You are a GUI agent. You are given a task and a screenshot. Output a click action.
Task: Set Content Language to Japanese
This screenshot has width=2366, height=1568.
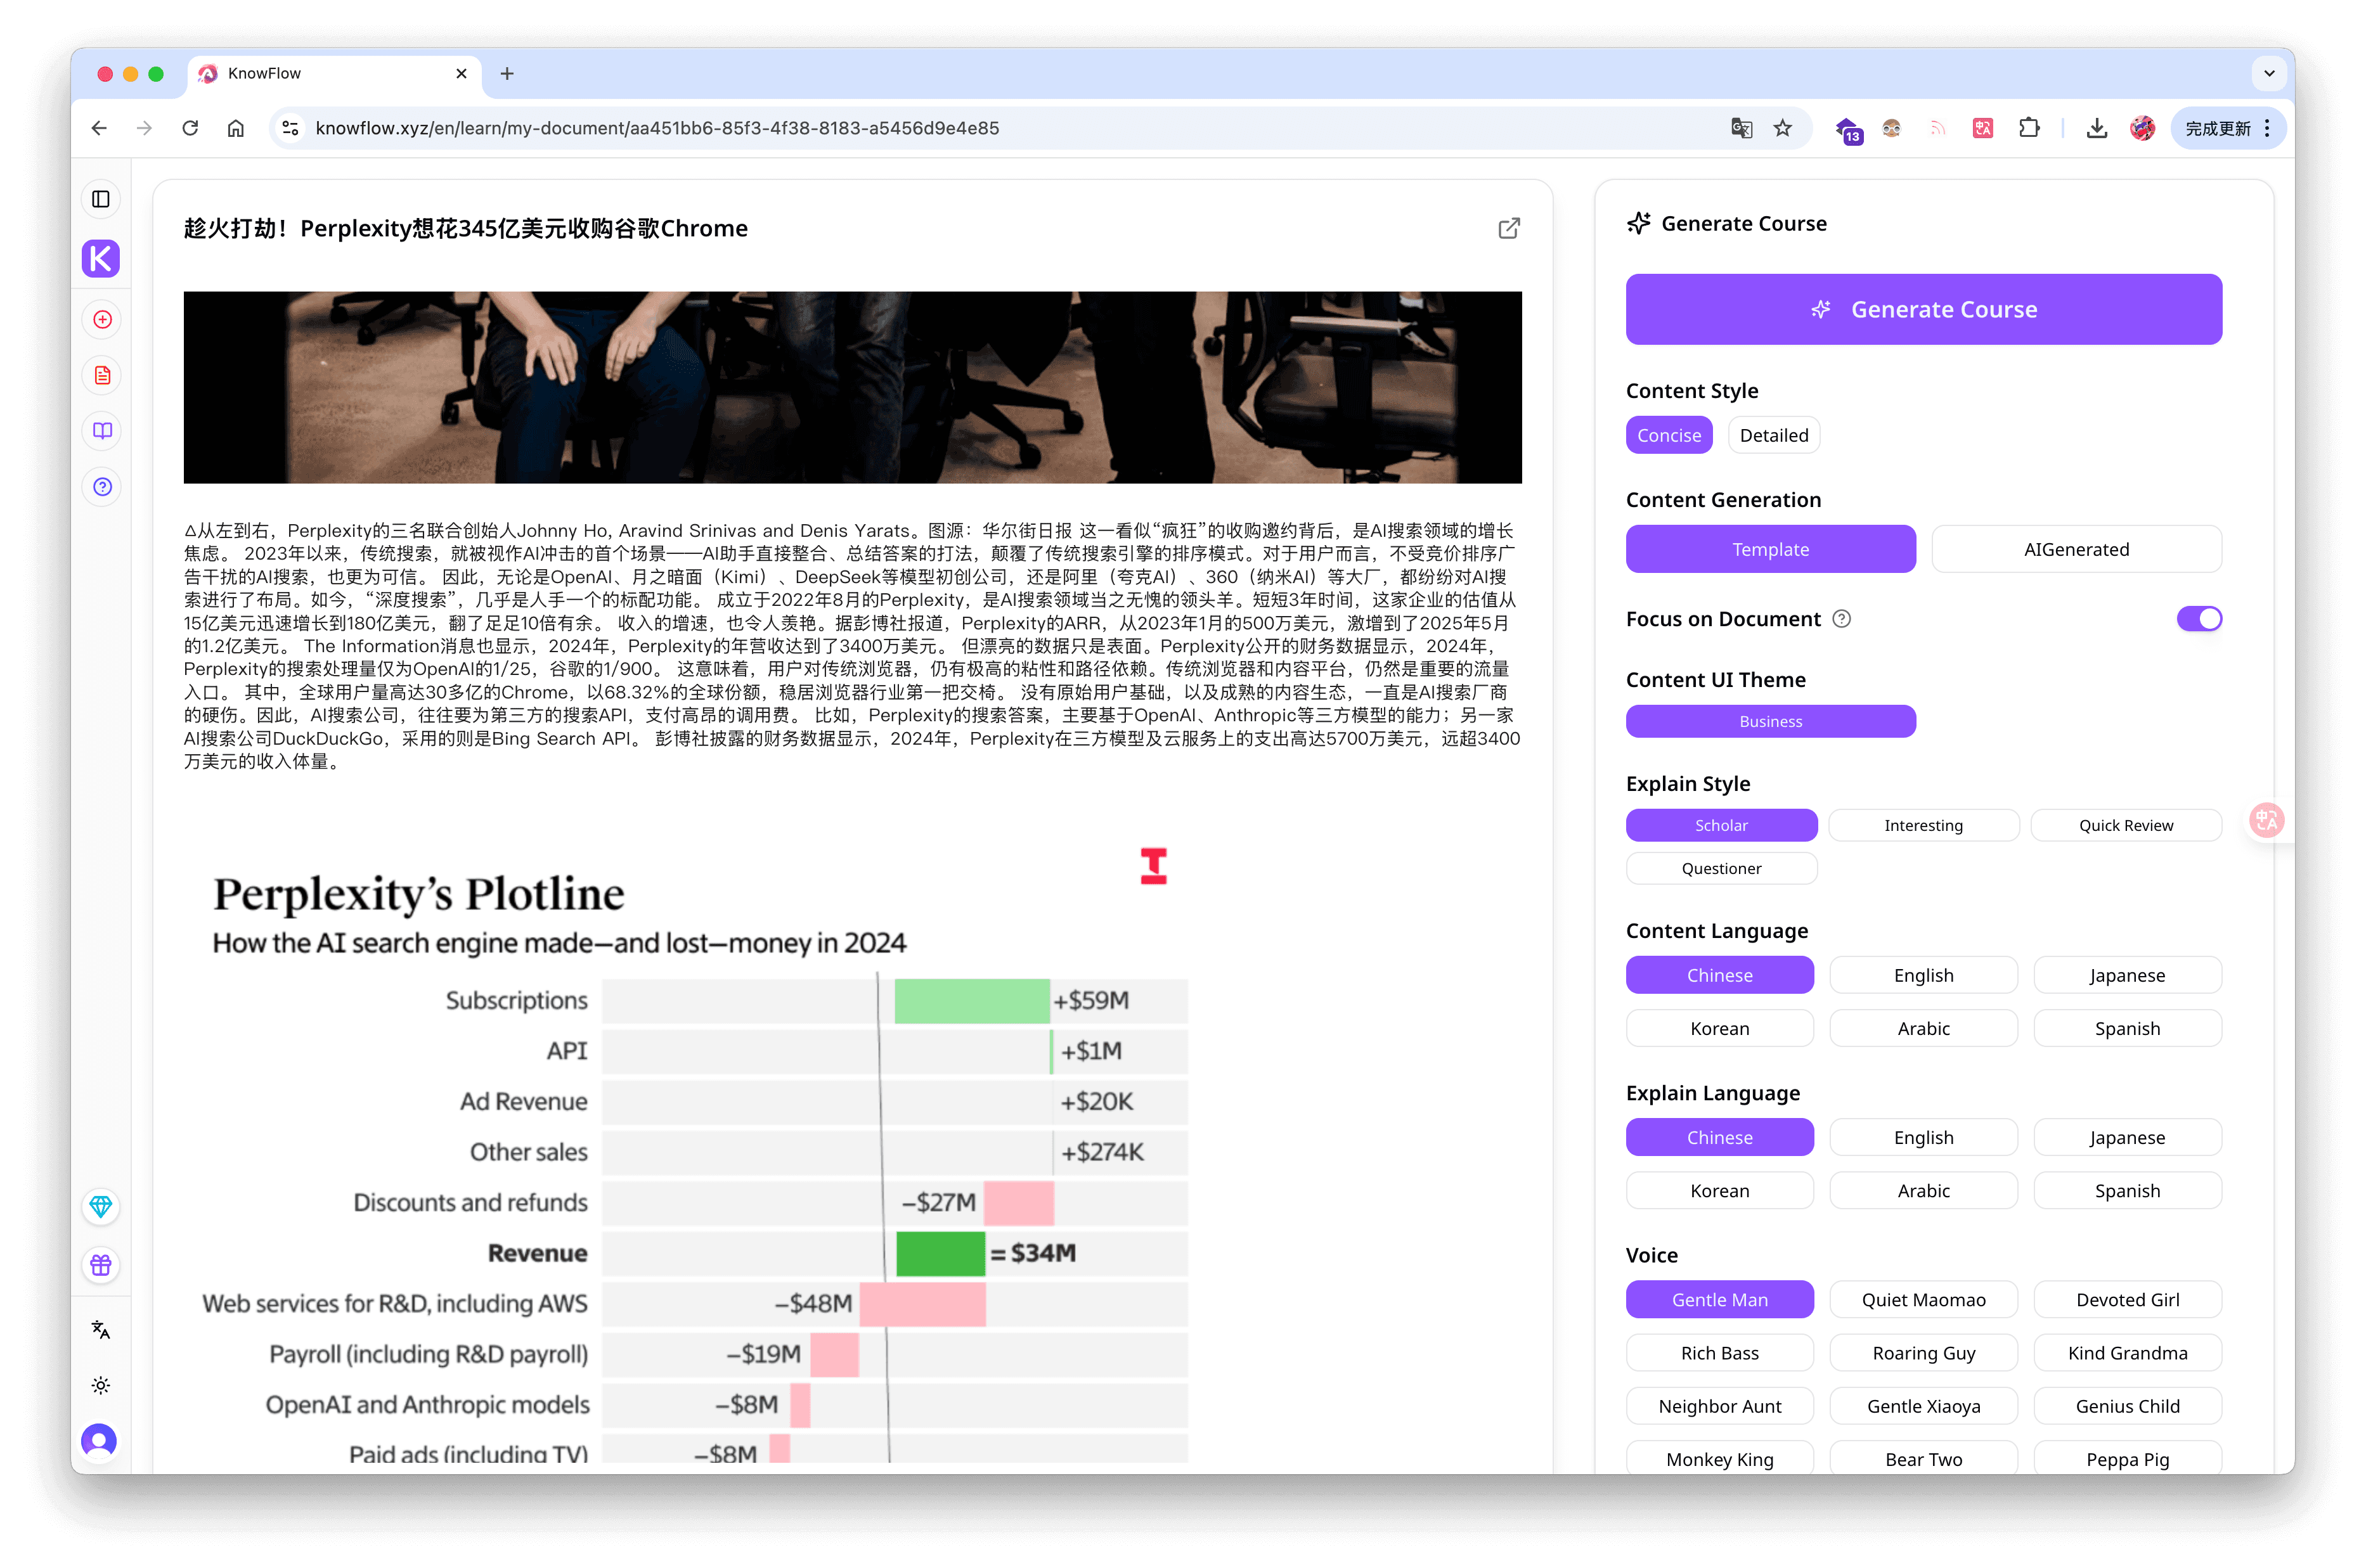click(x=2127, y=975)
